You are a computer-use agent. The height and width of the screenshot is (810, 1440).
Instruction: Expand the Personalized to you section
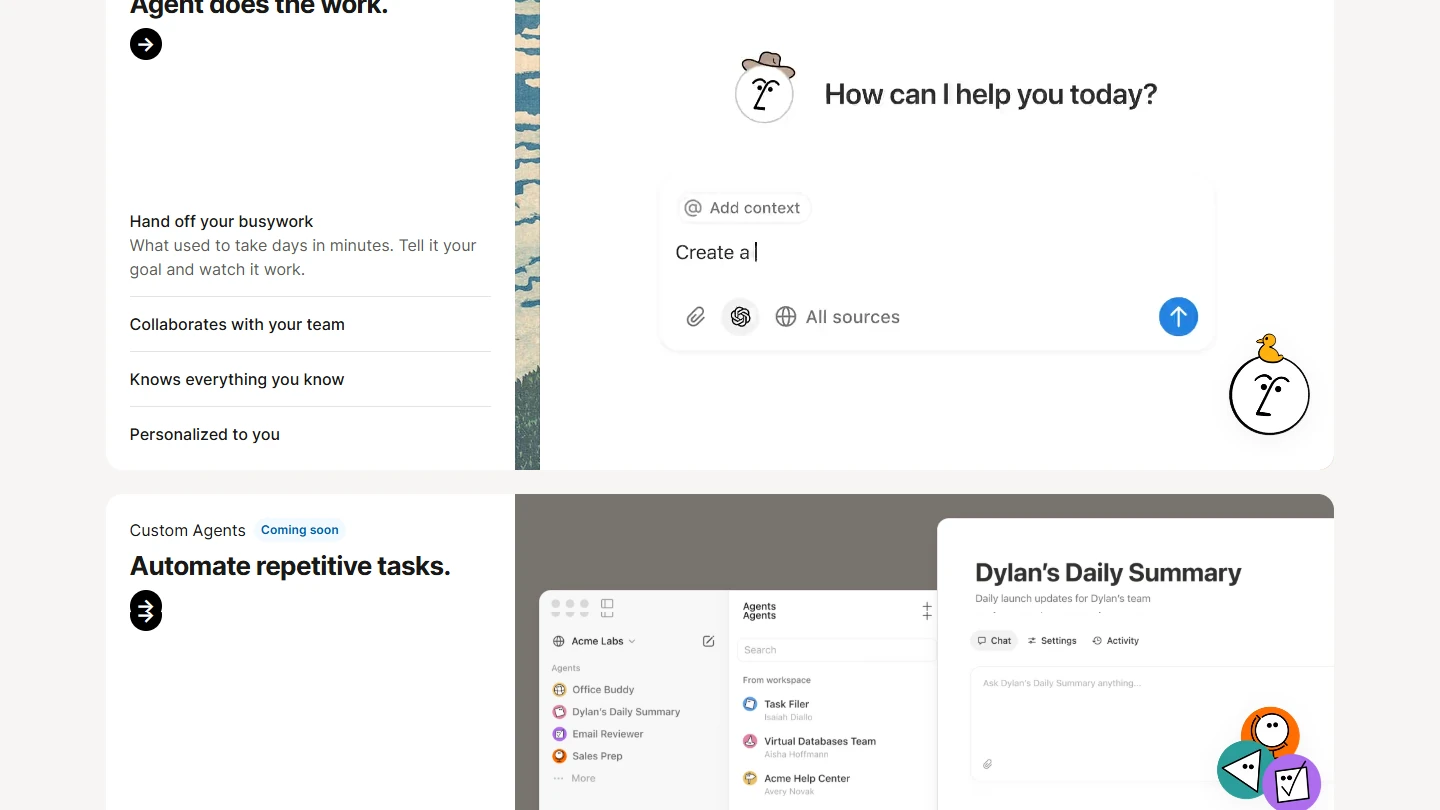point(205,434)
